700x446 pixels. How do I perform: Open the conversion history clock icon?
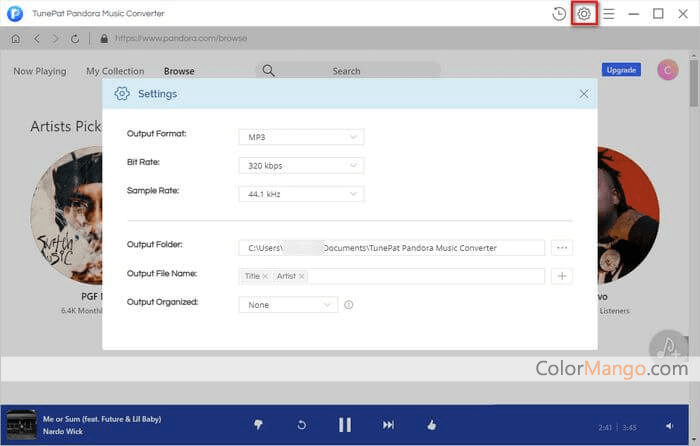click(559, 14)
